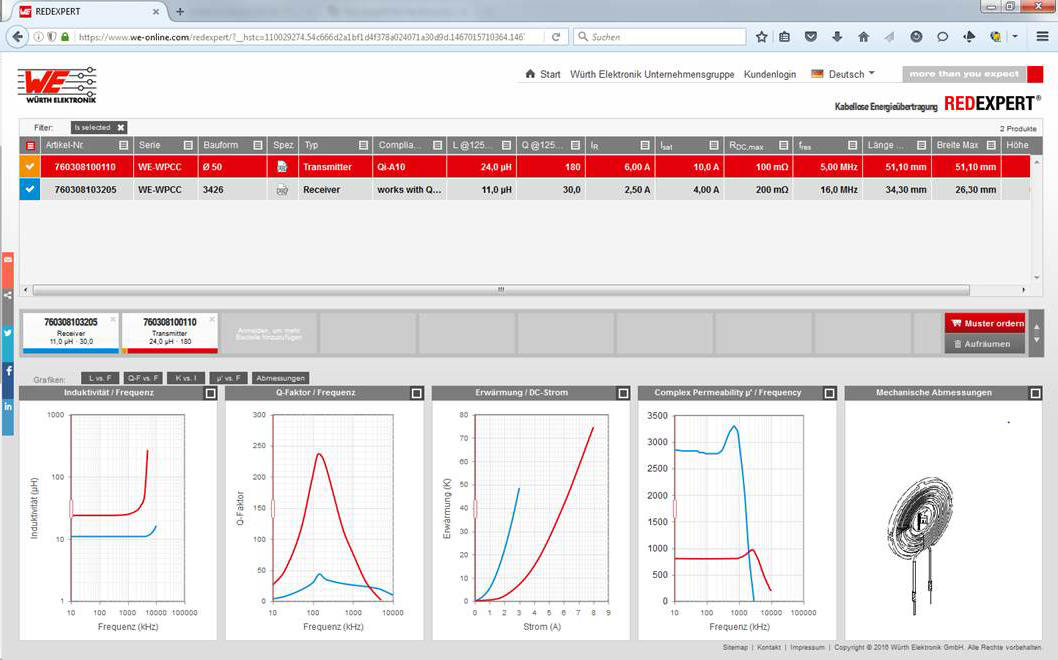
Task: Open the Typ column filter menu
Action: click(x=363, y=146)
